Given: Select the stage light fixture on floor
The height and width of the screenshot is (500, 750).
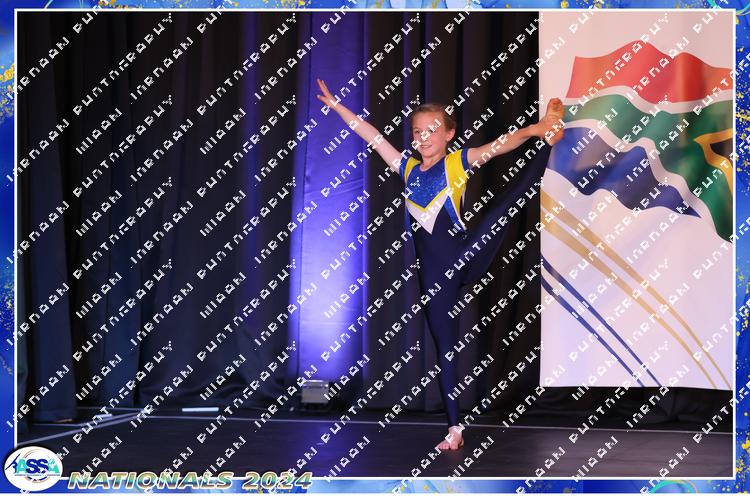Looking at the screenshot, I should (x=315, y=391).
